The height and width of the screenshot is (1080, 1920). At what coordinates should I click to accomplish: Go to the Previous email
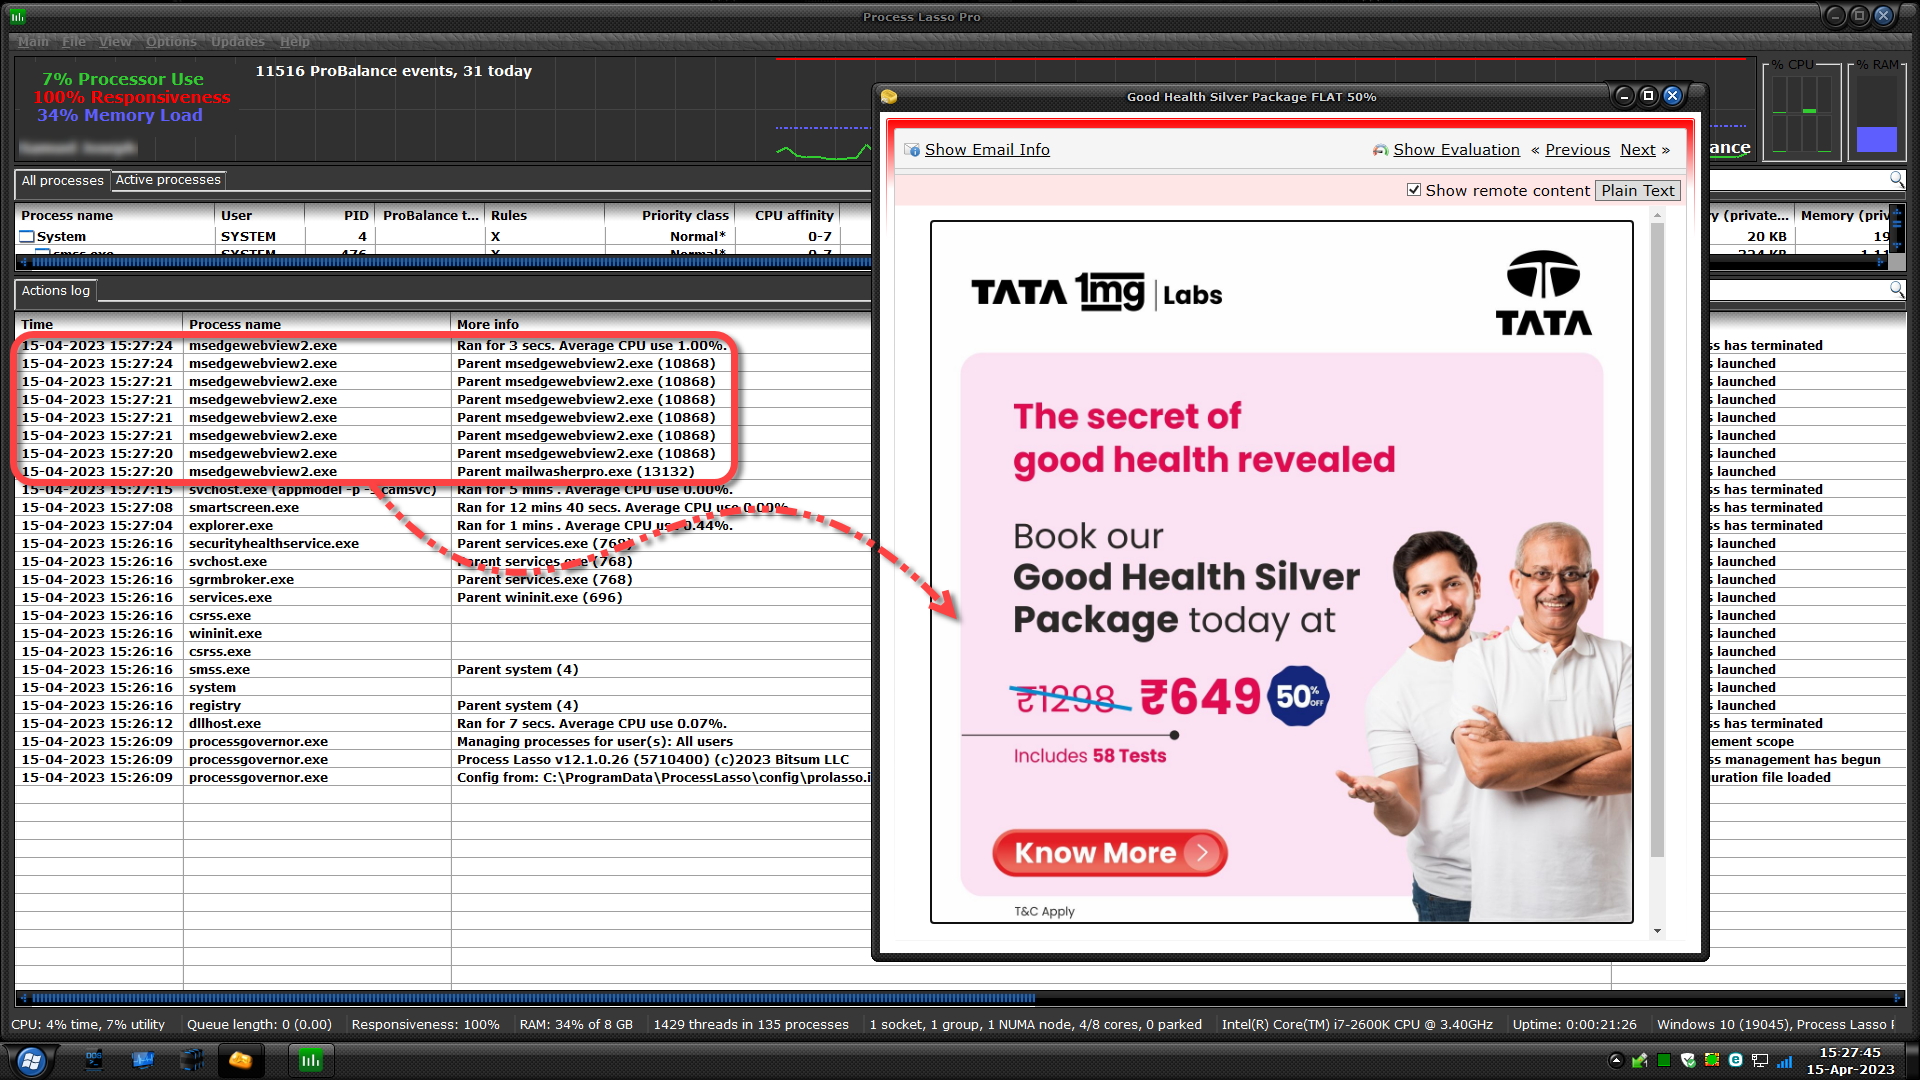click(x=1577, y=150)
